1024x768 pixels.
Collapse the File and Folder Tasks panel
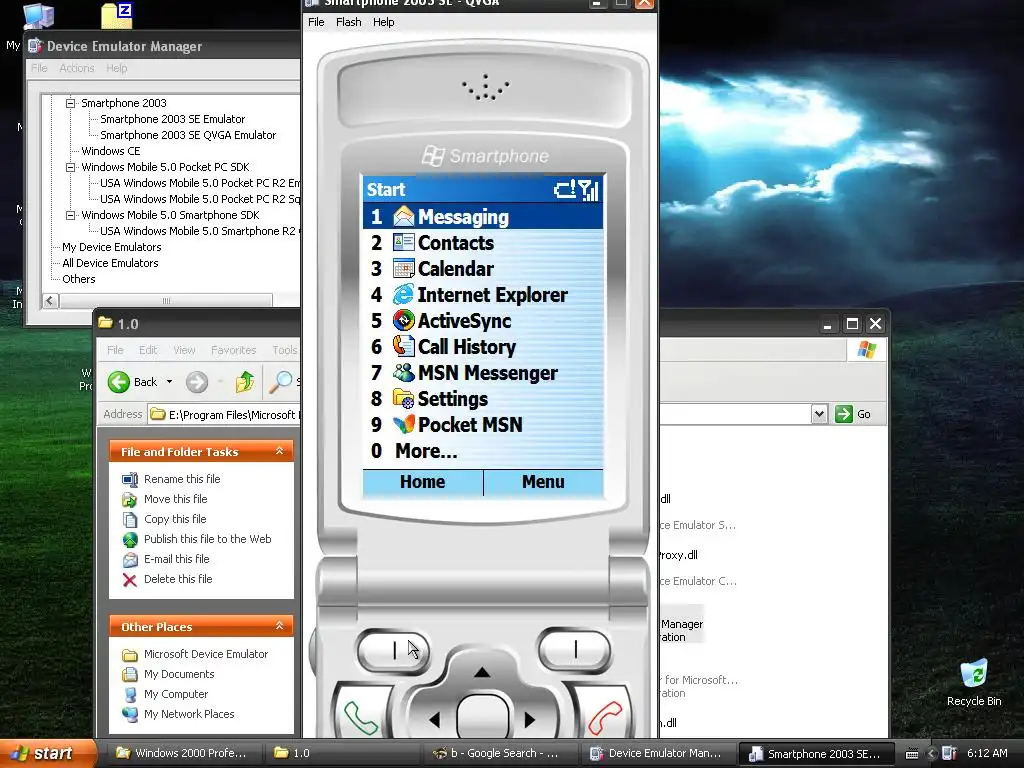pyautogui.click(x=280, y=451)
